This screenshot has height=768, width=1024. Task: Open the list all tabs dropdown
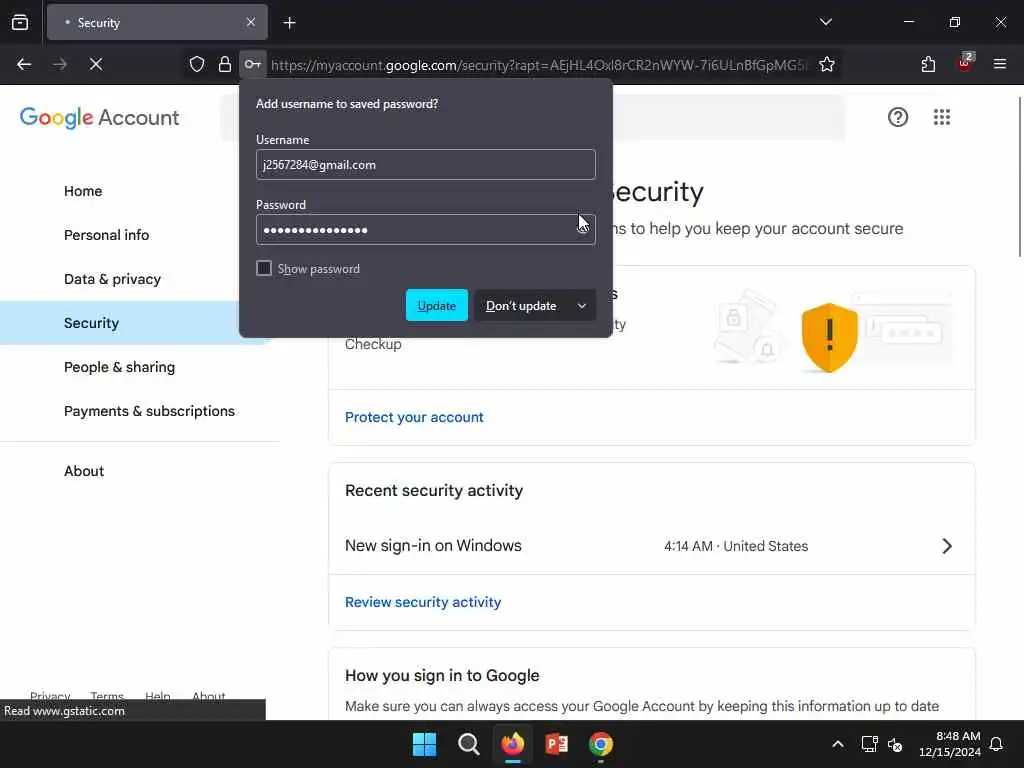tap(825, 22)
